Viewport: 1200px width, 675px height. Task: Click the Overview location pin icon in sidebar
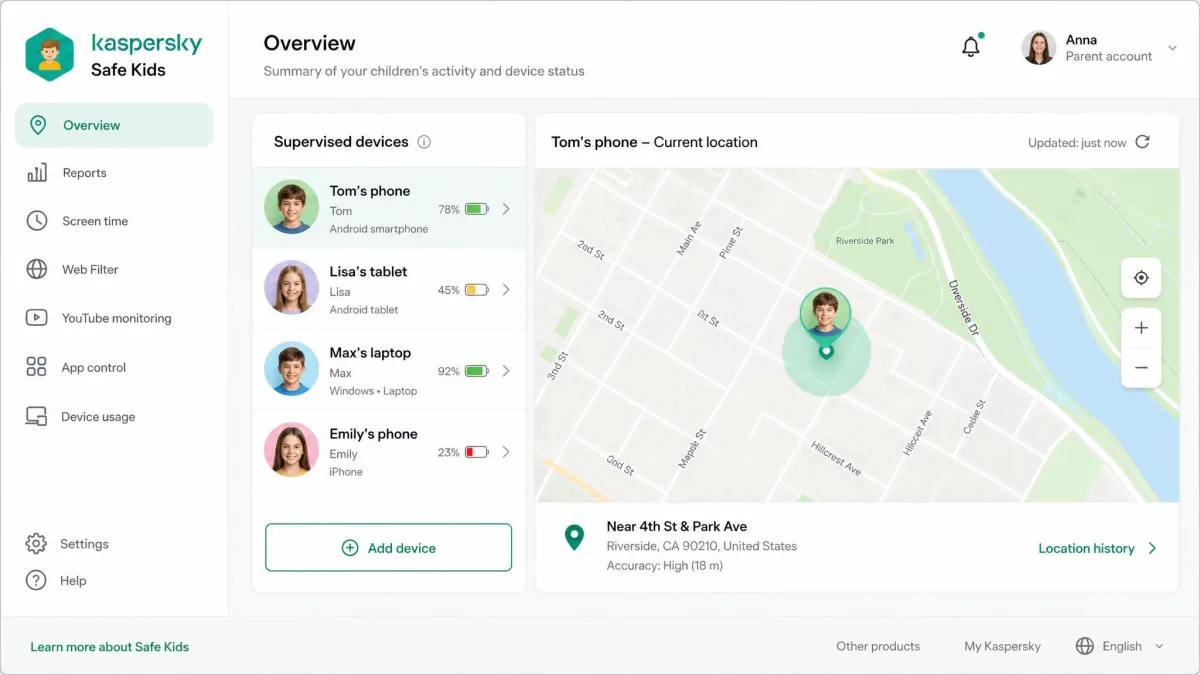click(38, 125)
